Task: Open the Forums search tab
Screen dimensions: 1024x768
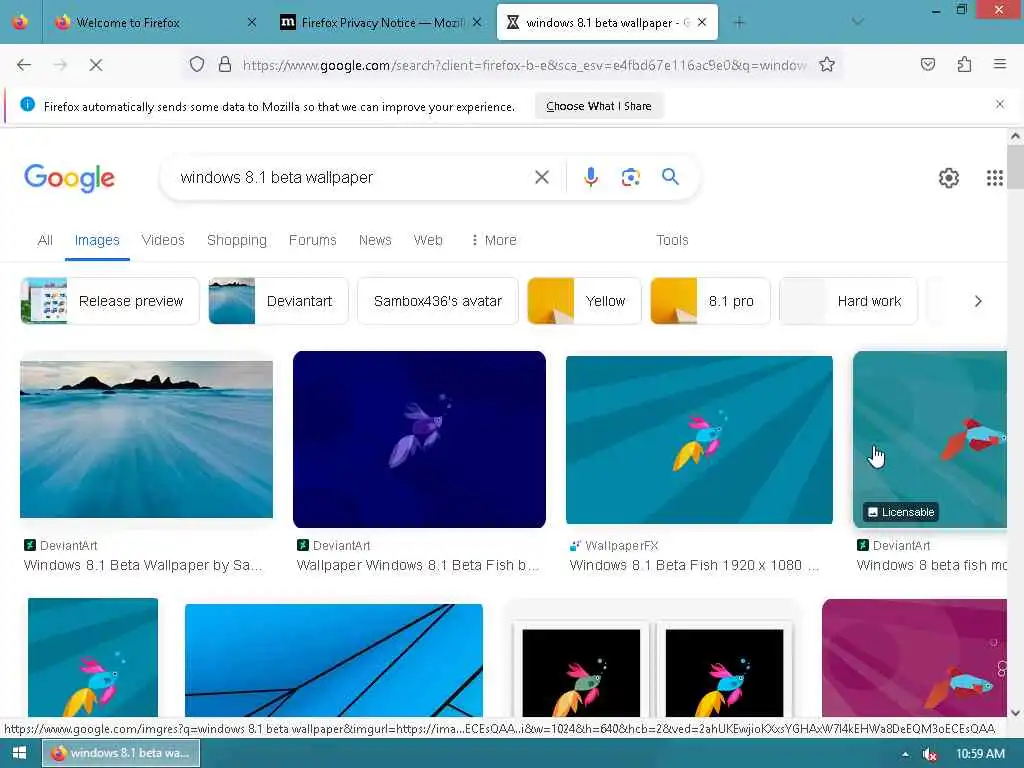Action: coord(312,240)
